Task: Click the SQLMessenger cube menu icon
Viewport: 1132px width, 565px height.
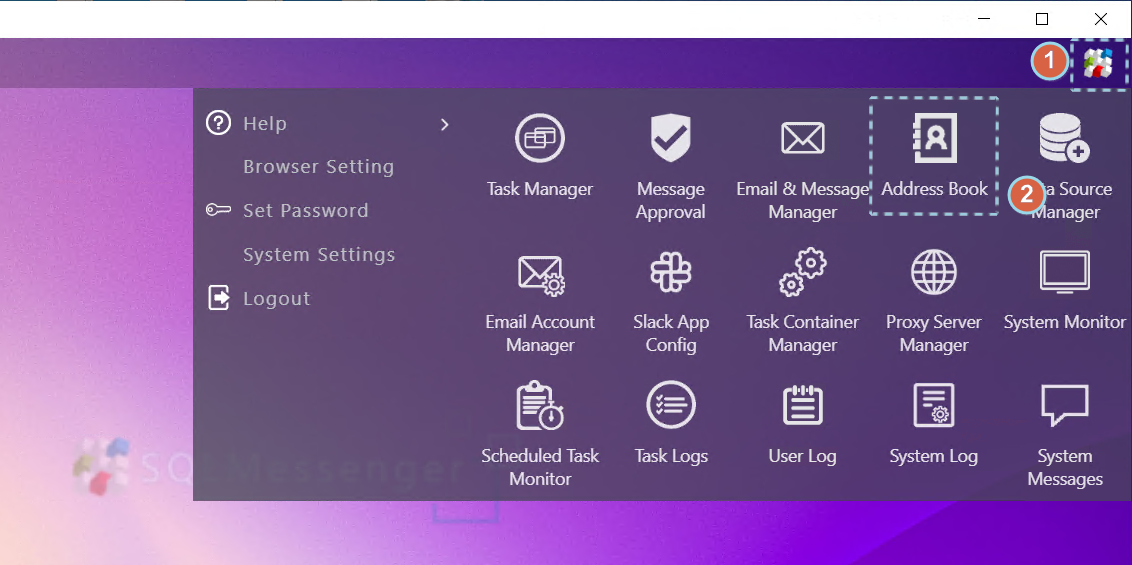Action: 1098,63
